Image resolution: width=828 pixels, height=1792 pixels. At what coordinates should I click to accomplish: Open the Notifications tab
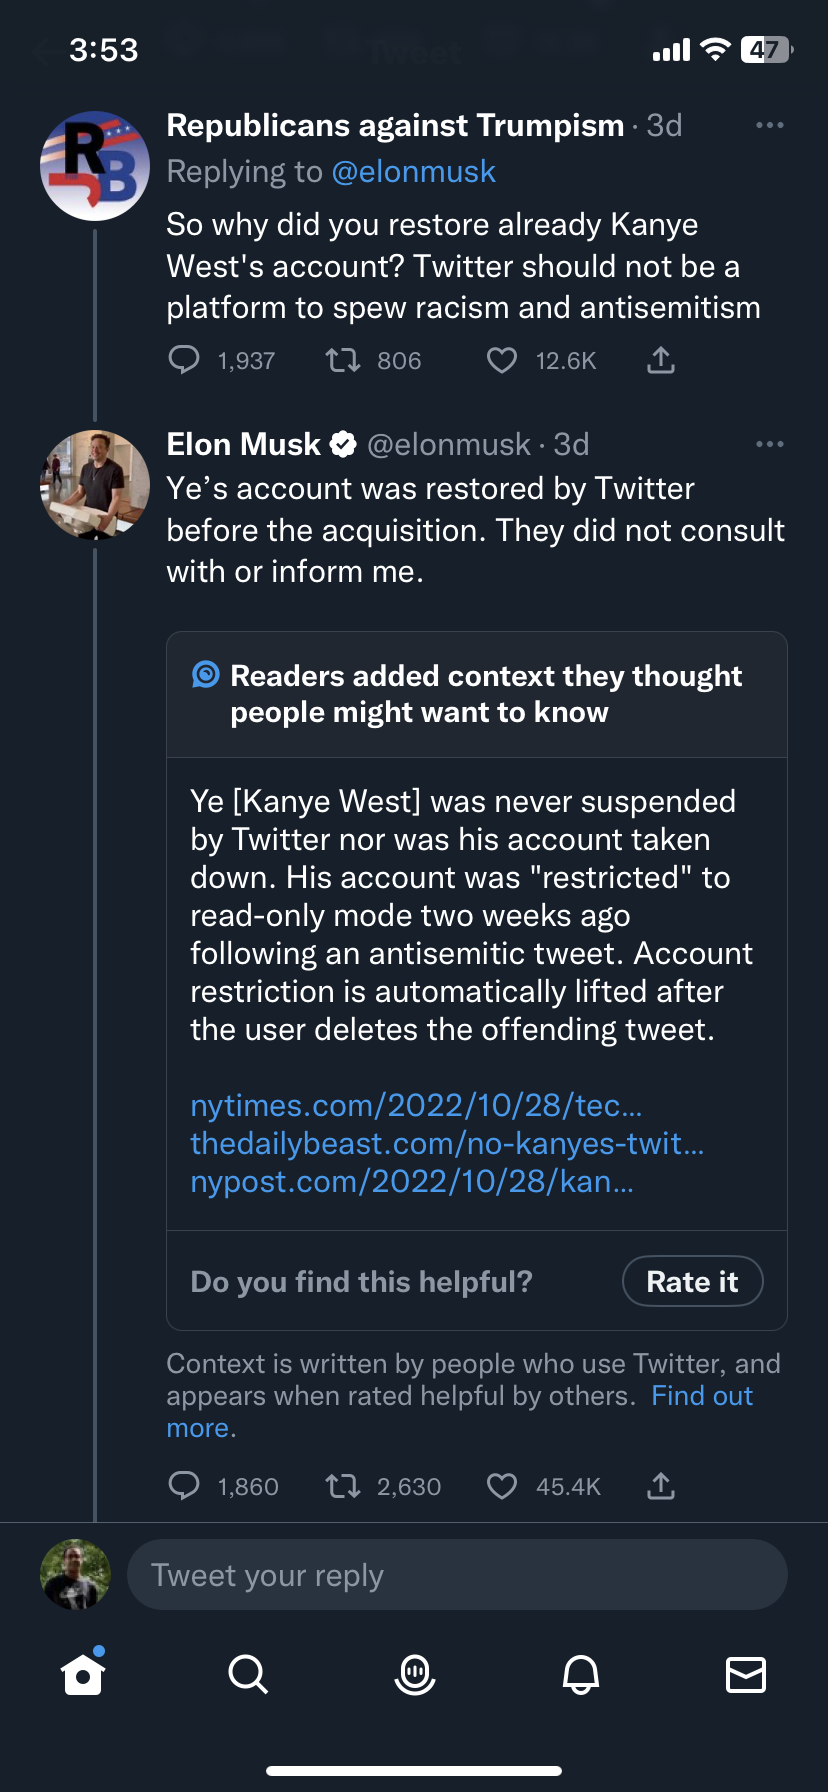[580, 1674]
